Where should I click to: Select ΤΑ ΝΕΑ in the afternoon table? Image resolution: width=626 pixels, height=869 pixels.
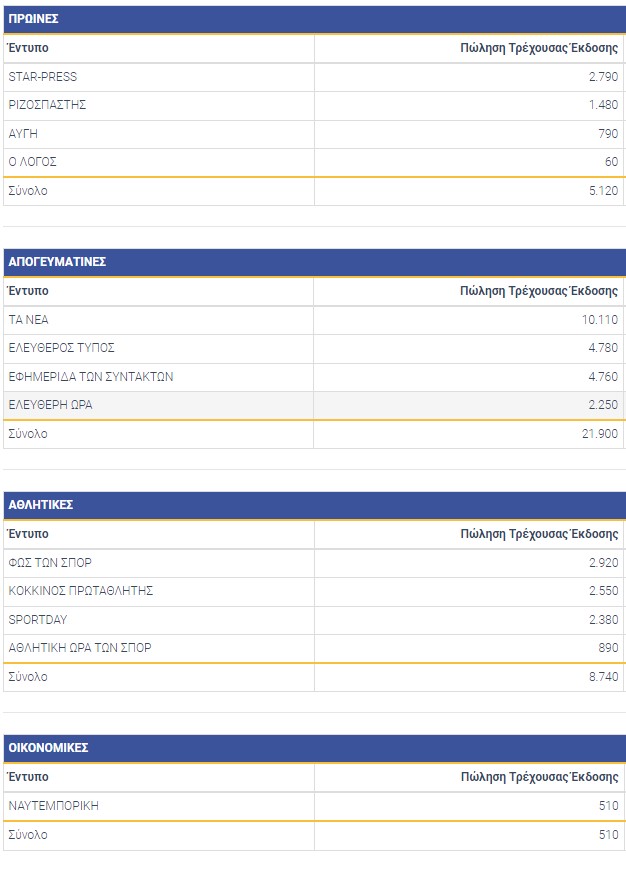(28, 320)
